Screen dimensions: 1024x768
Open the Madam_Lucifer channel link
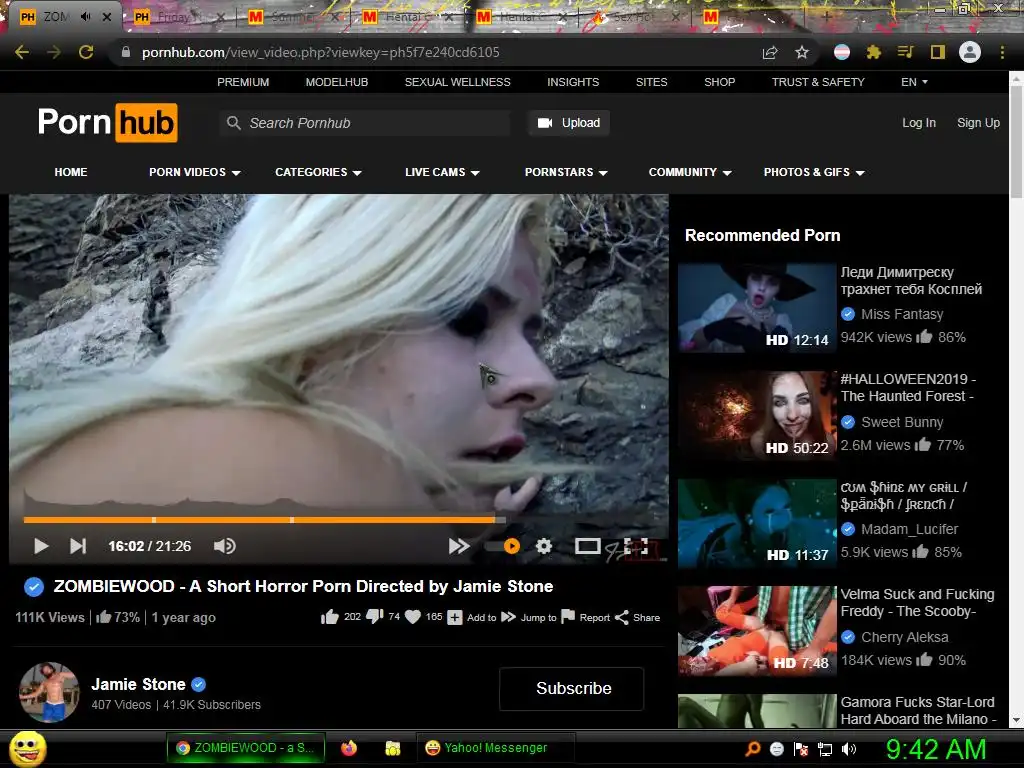point(909,529)
